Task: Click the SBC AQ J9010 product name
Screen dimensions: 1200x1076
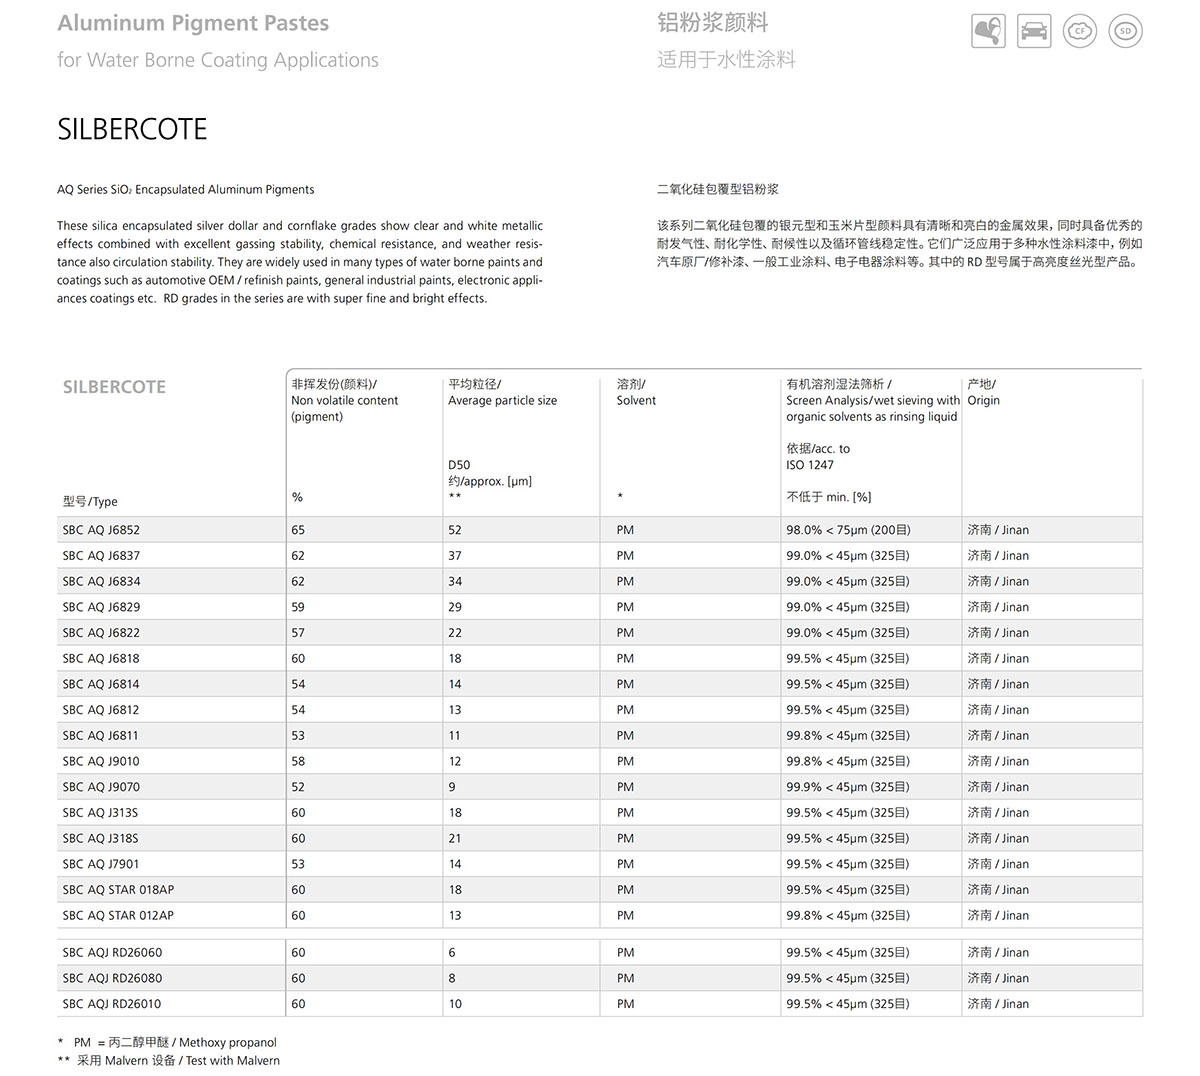Action: pyautogui.click(x=101, y=761)
